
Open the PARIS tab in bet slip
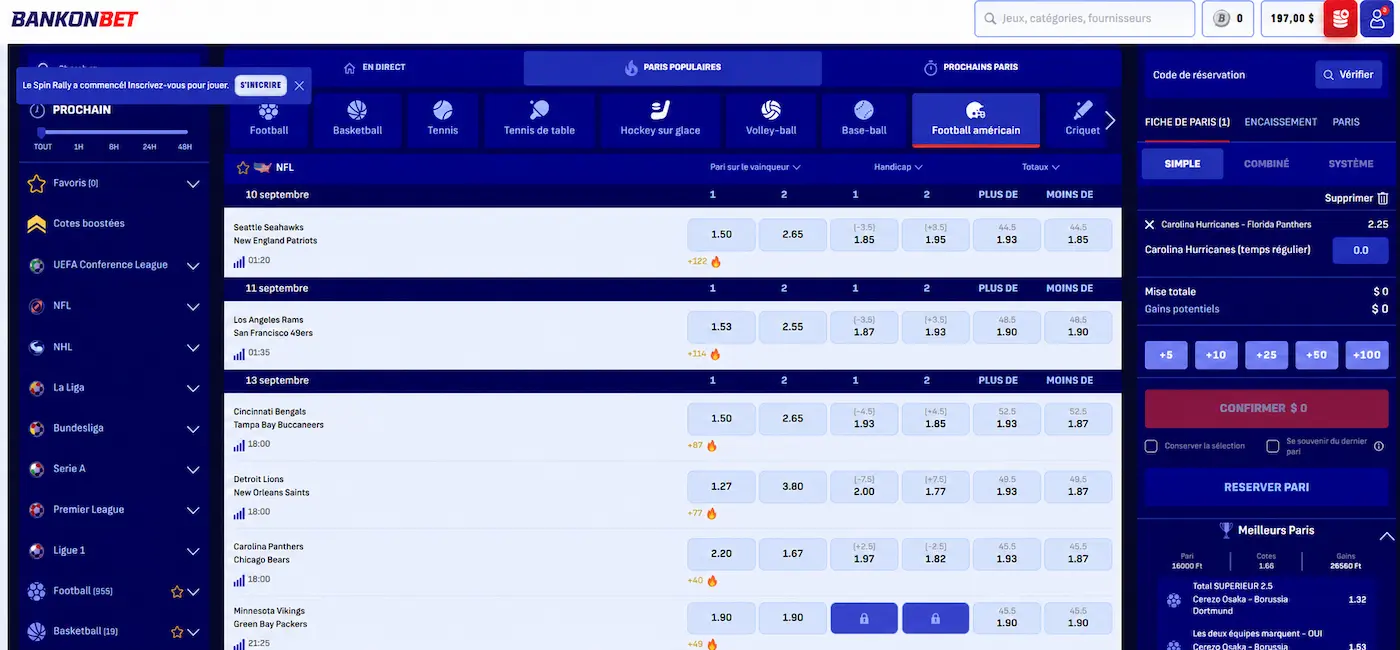(x=1346, y=122)
